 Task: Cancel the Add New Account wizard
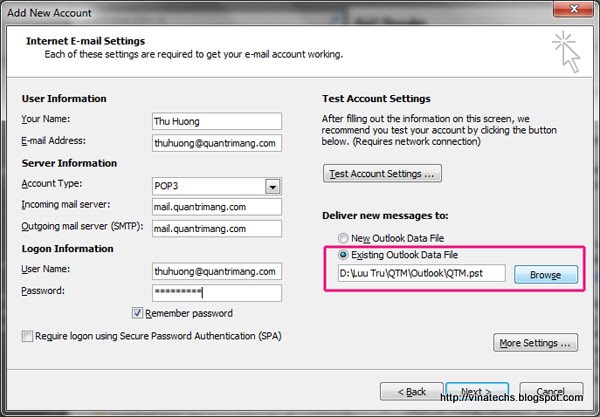click(x=551, y=391)
